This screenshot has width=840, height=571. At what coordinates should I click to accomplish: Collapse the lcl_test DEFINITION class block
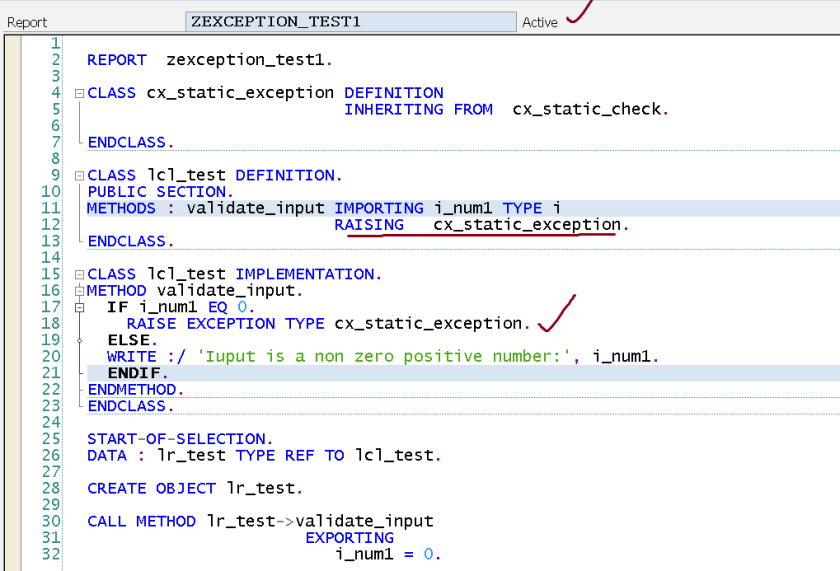coord(79,176)
